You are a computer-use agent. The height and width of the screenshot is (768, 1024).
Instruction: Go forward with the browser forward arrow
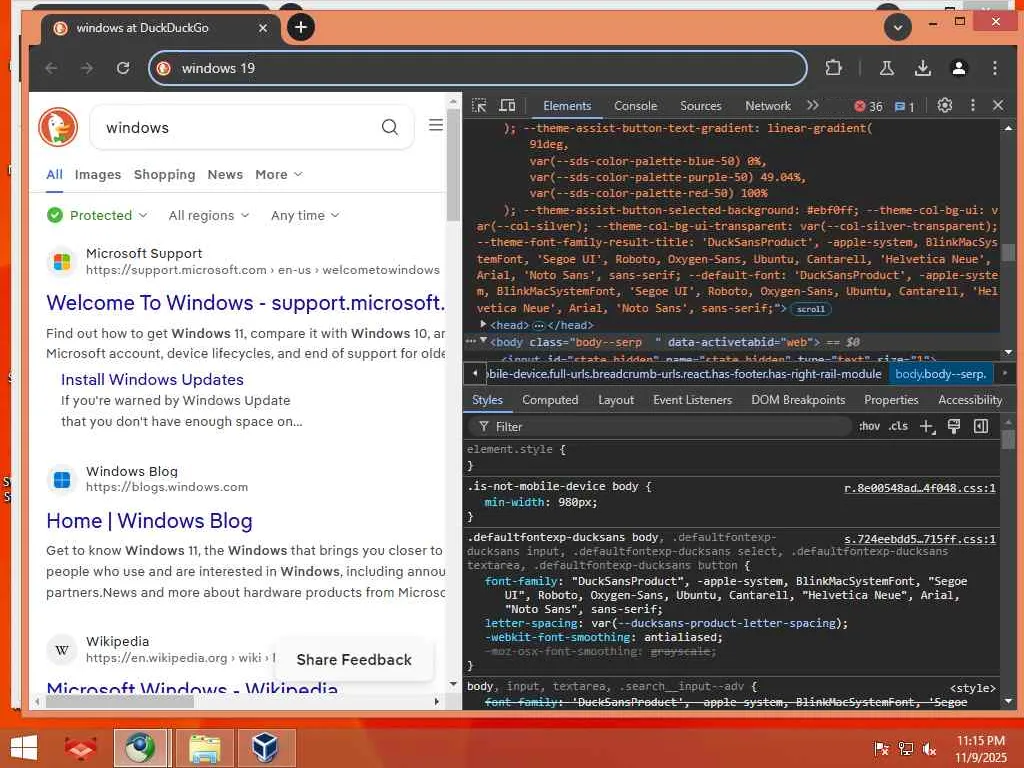[x=86, y=68]
